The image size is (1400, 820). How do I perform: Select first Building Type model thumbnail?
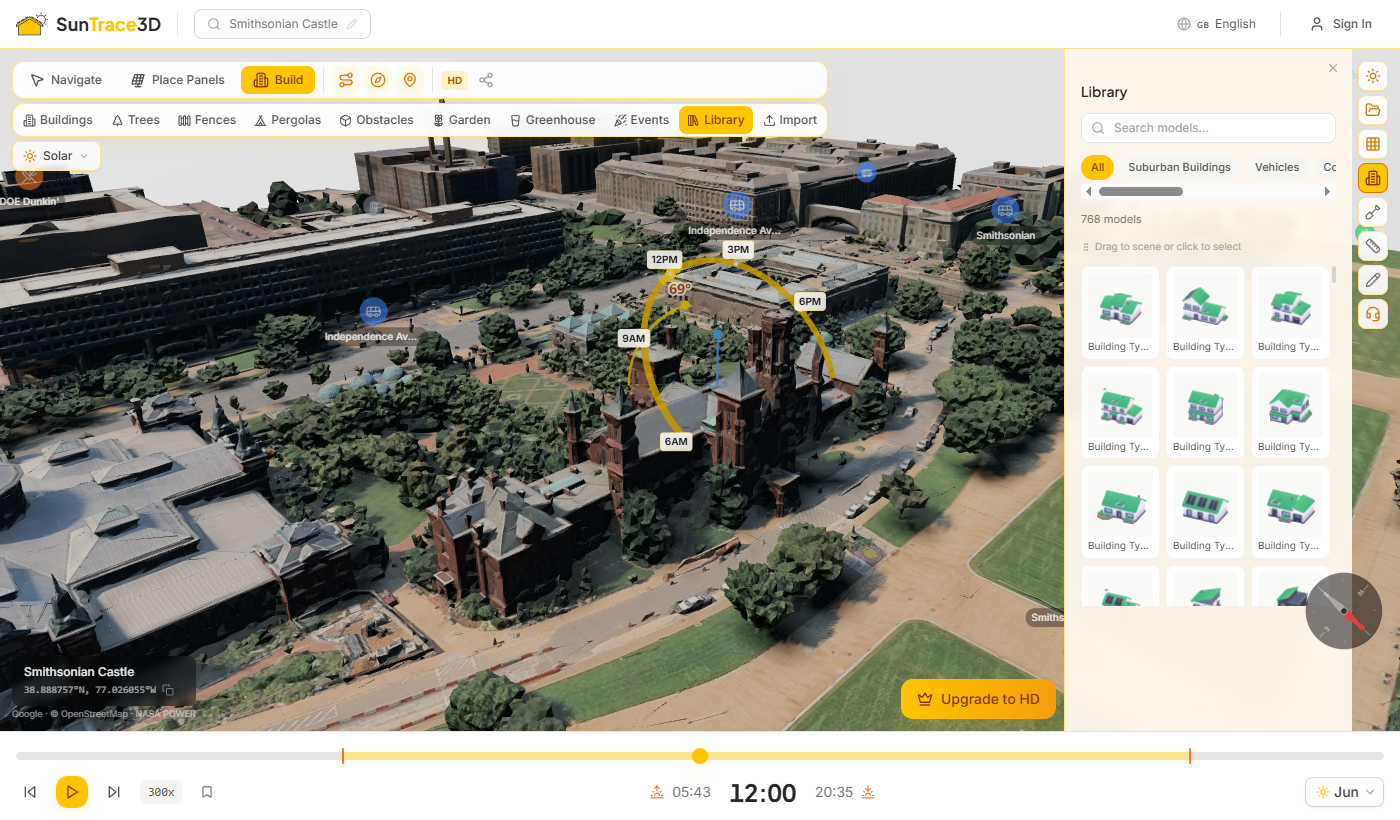1121,312
